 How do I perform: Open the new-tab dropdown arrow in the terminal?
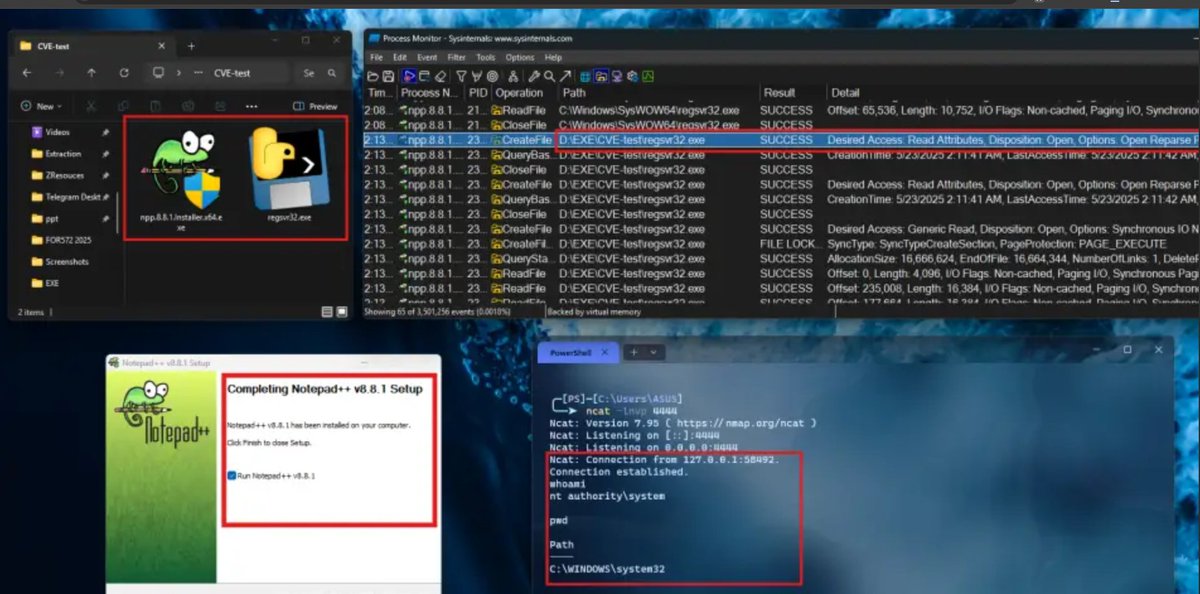tap(655, 352)
